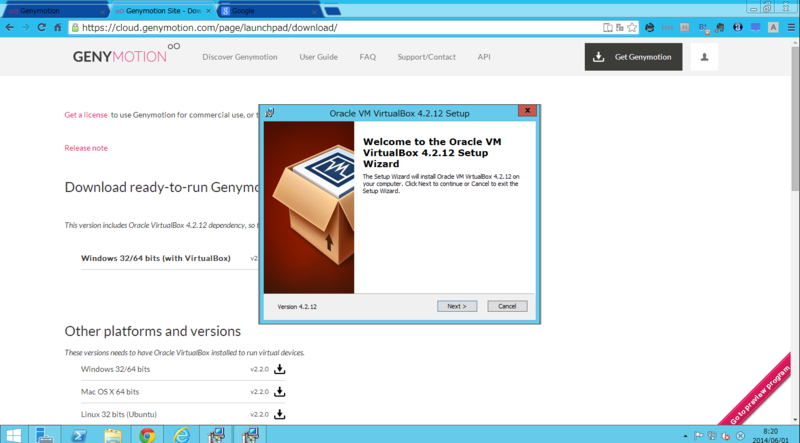The height and width of the screenshot is (443, 800).
Task: Click the Evernote elephant extension icon
Action: click(720, 28)
